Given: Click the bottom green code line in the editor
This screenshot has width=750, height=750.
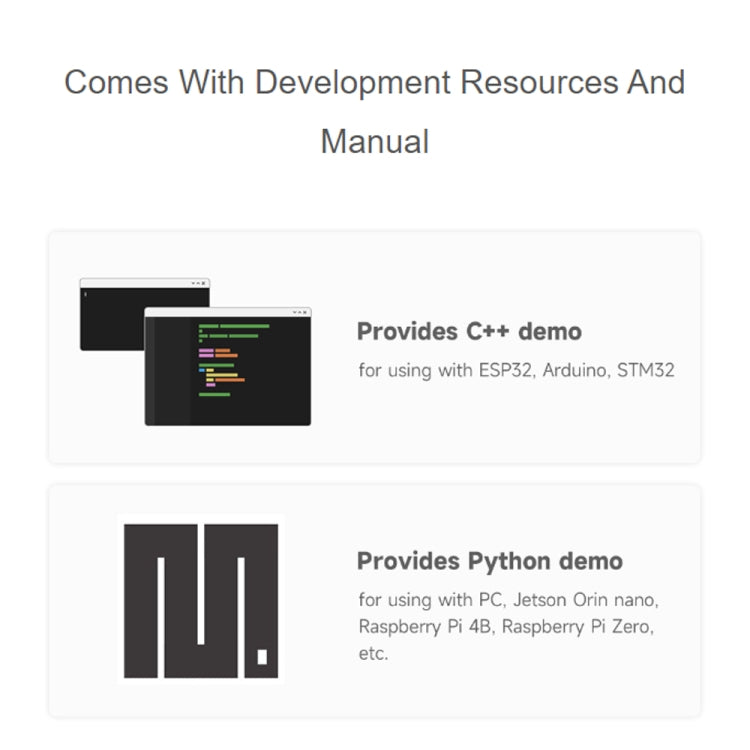Looking at the screenshot, I should pos(214,394).
